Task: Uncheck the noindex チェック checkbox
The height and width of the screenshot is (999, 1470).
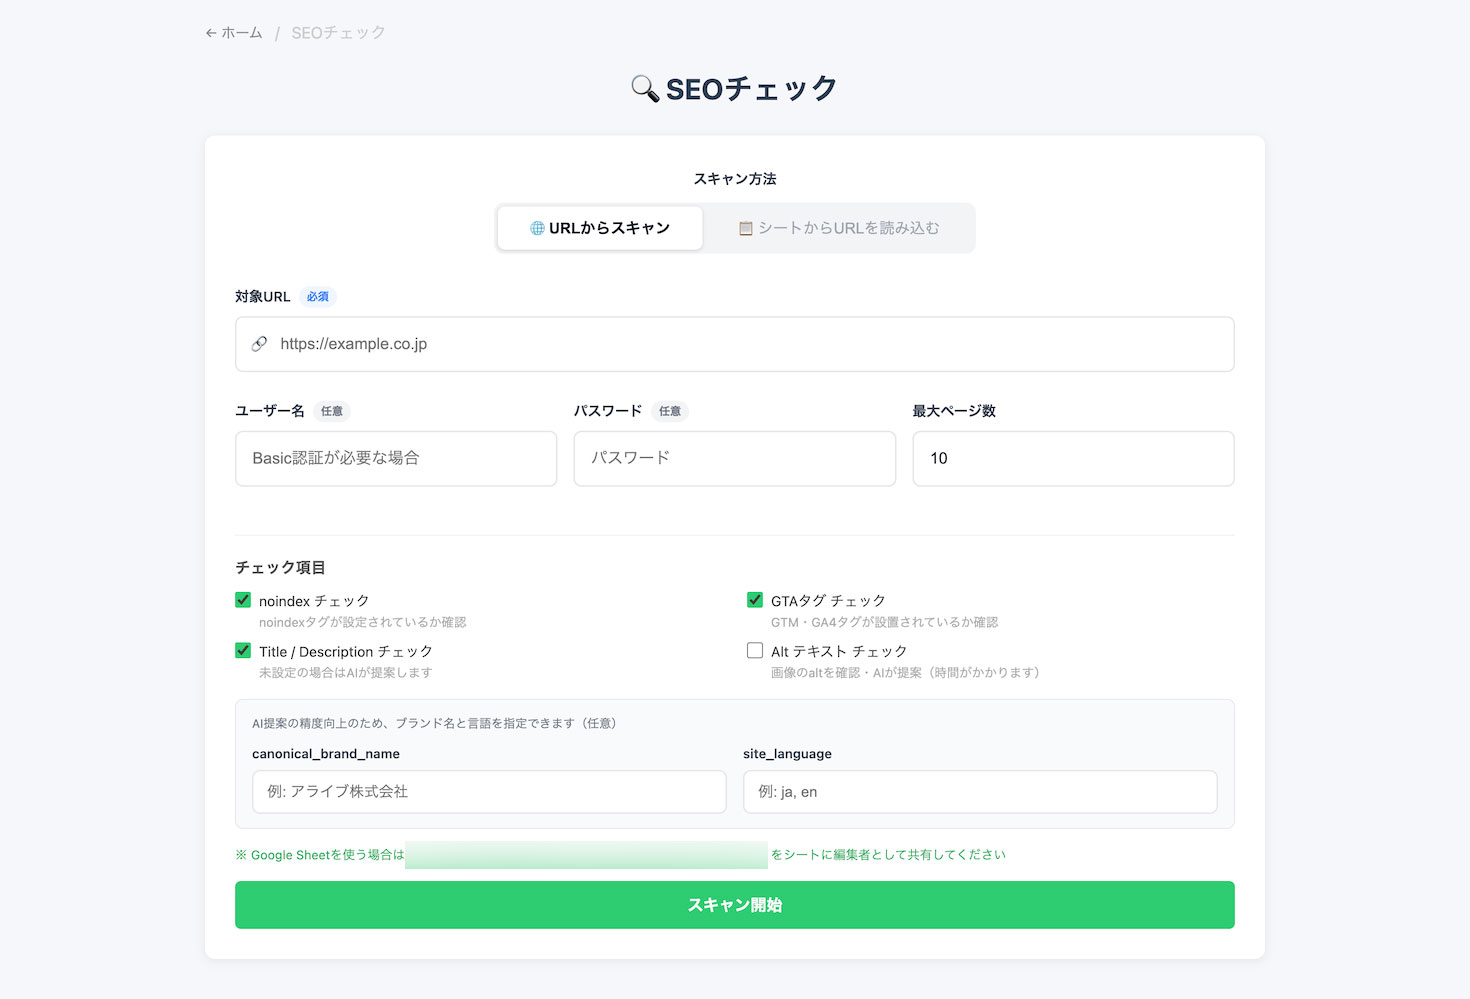Action: pos(243,600)
